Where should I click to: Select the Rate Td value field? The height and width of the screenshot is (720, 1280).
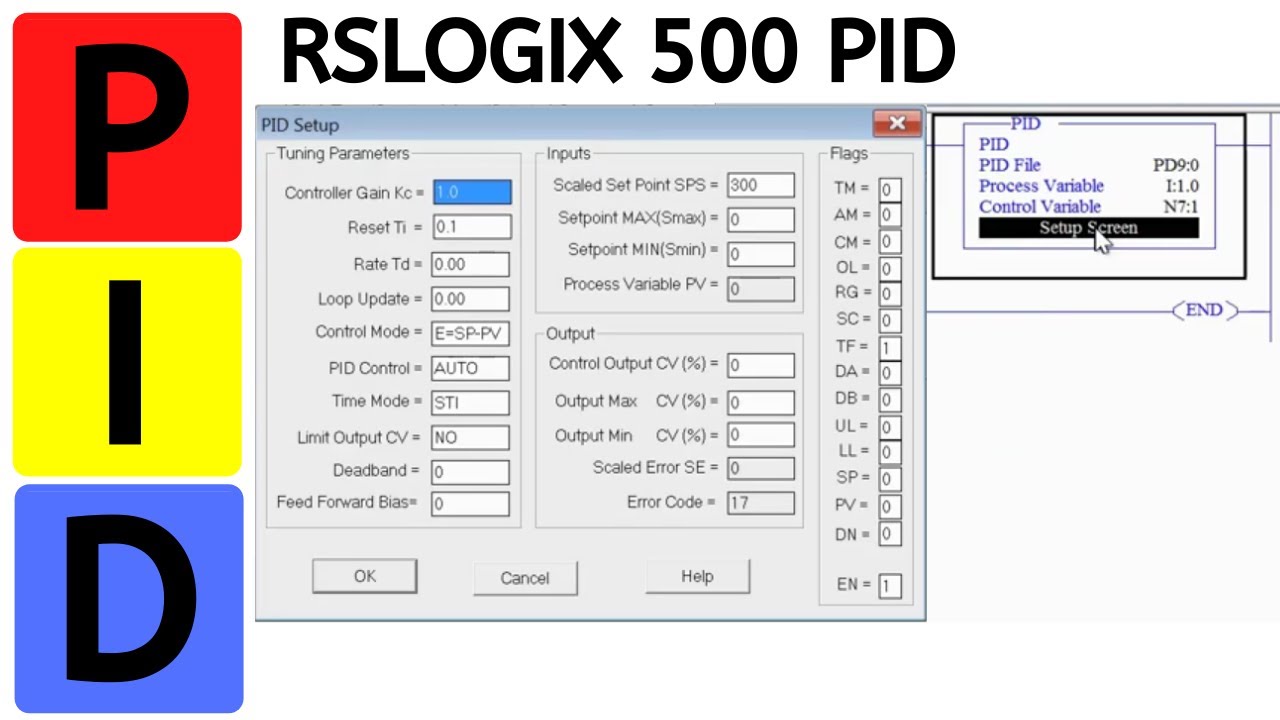click(x=470, y=264)
